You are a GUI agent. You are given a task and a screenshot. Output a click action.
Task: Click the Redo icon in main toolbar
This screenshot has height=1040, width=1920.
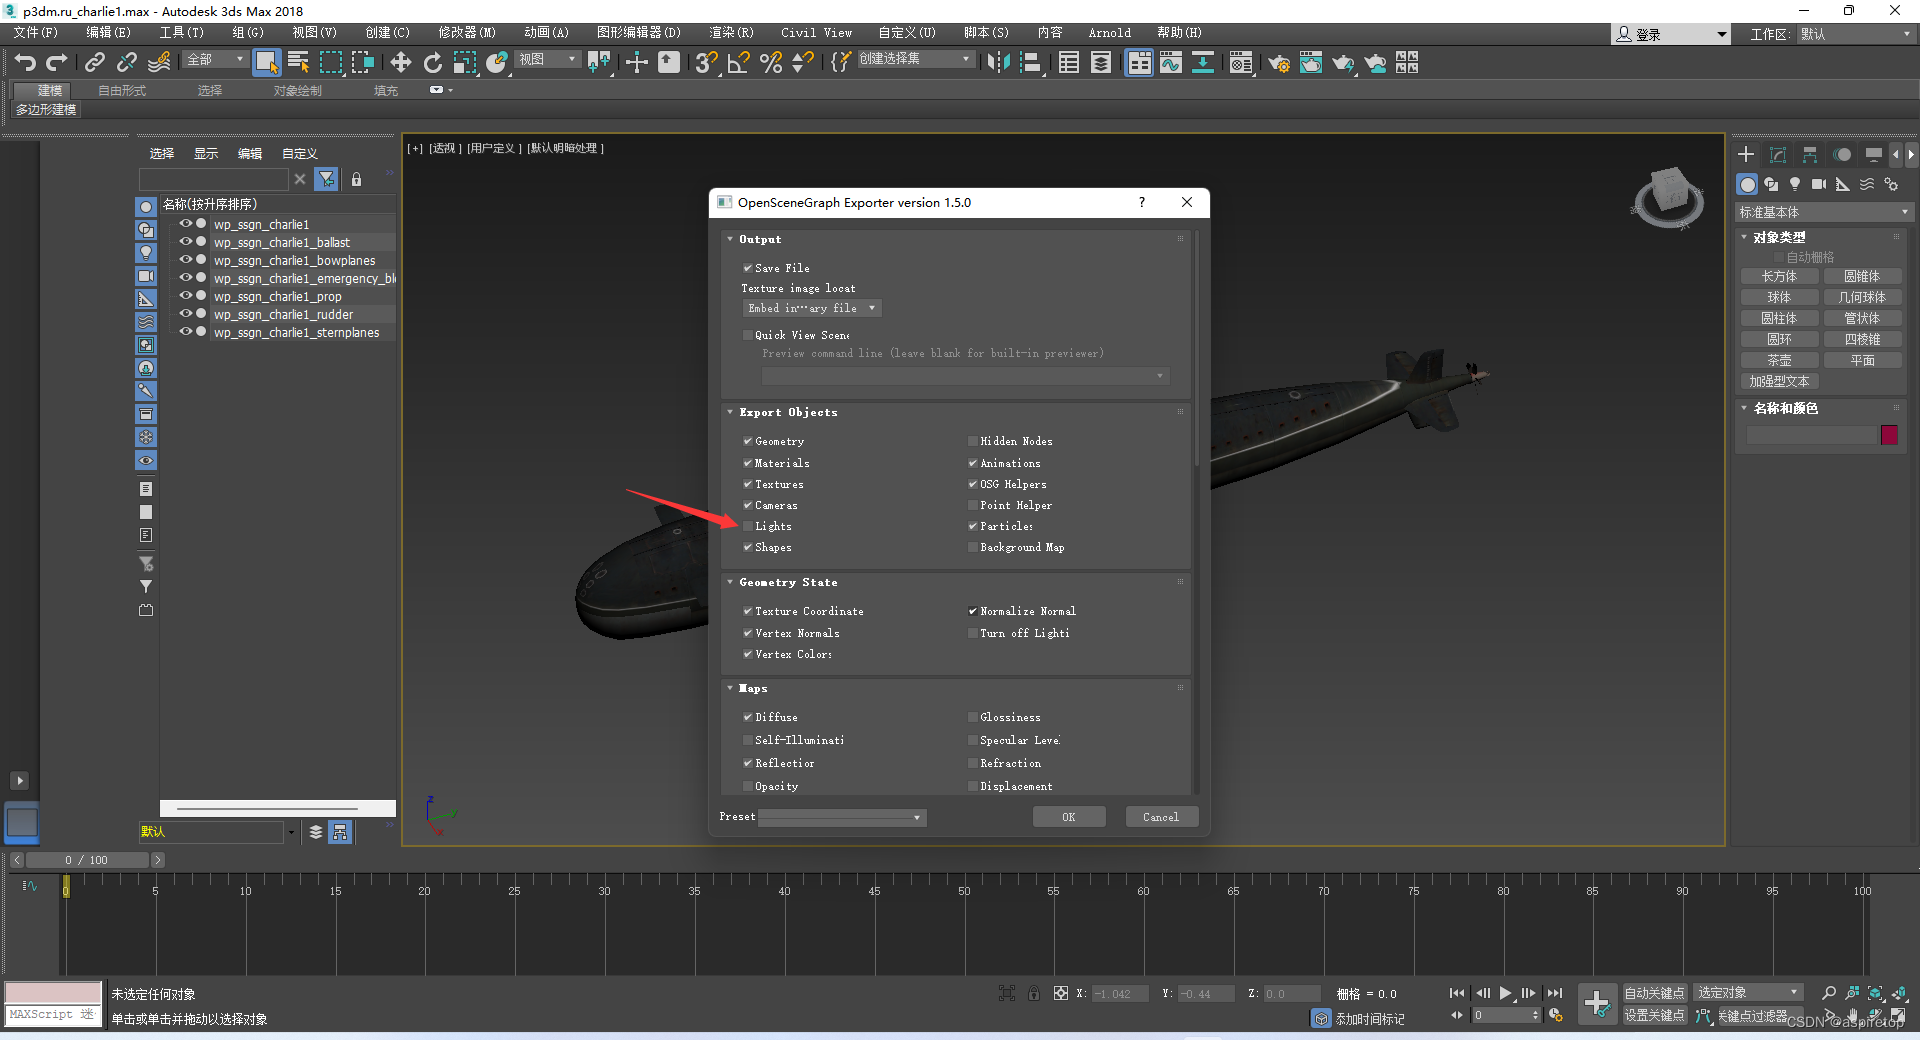(x=57, y=63)
